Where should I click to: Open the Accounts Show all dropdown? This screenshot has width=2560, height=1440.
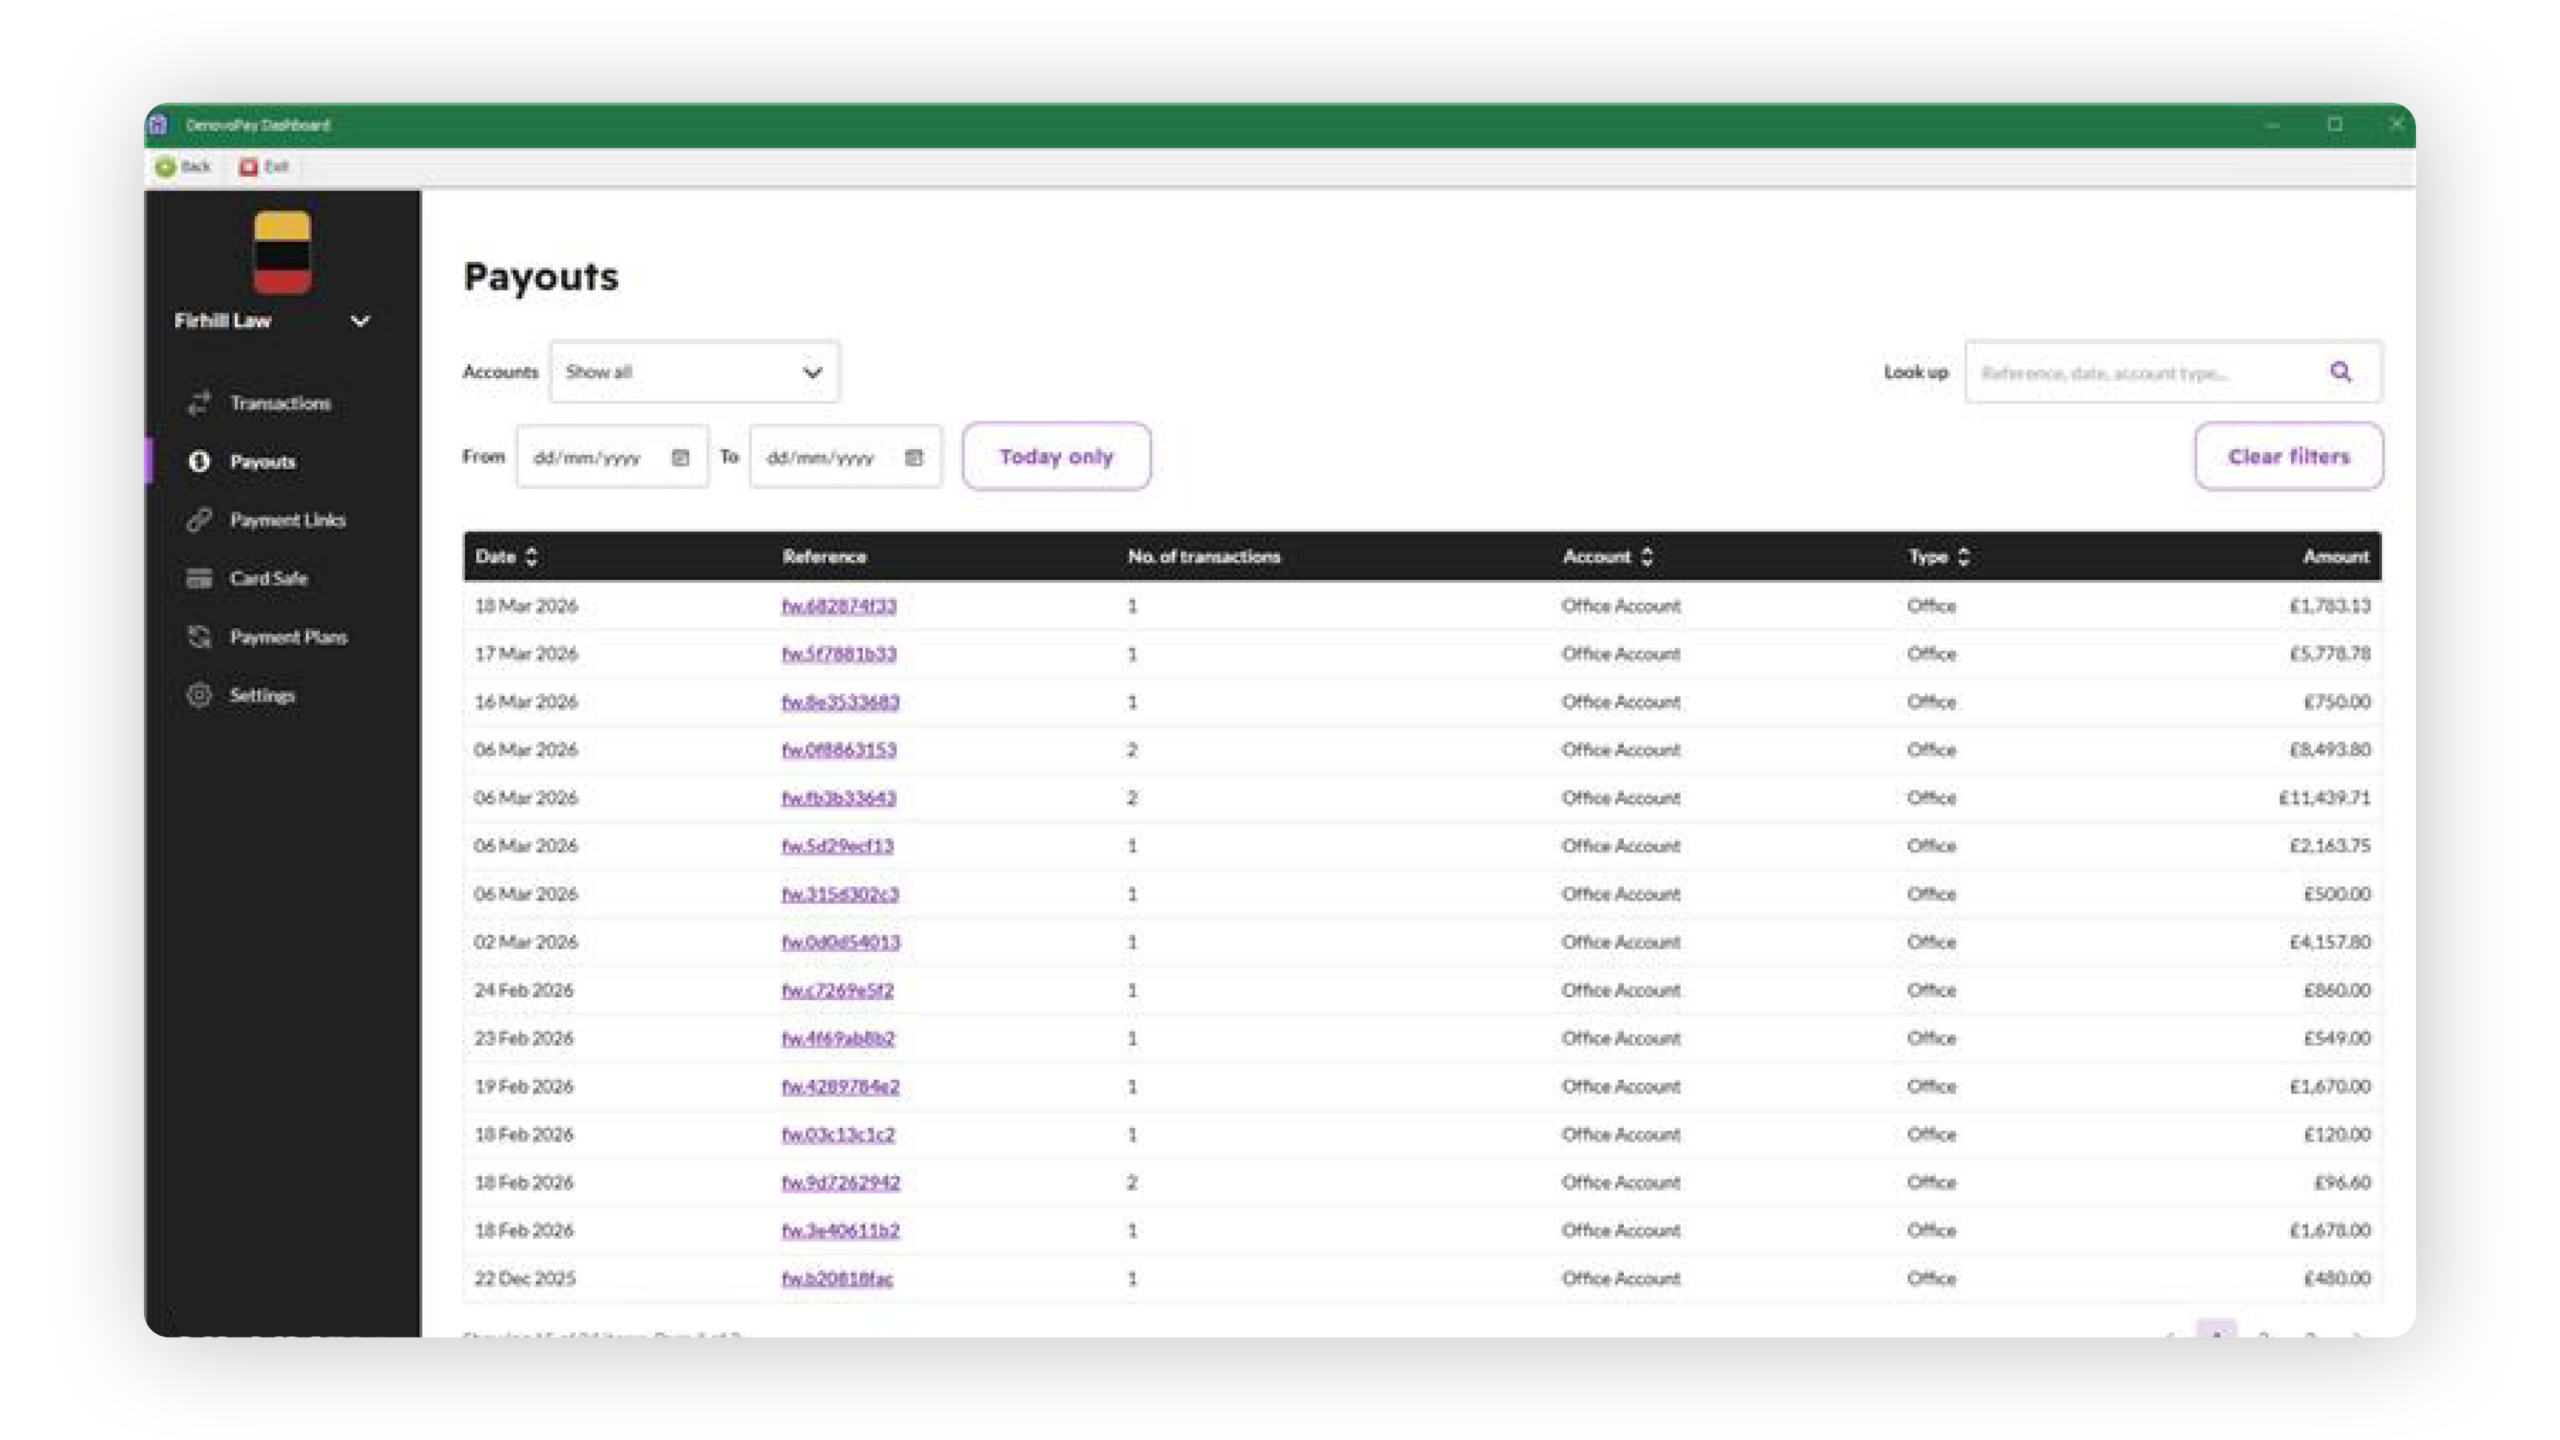pos(694,372)
